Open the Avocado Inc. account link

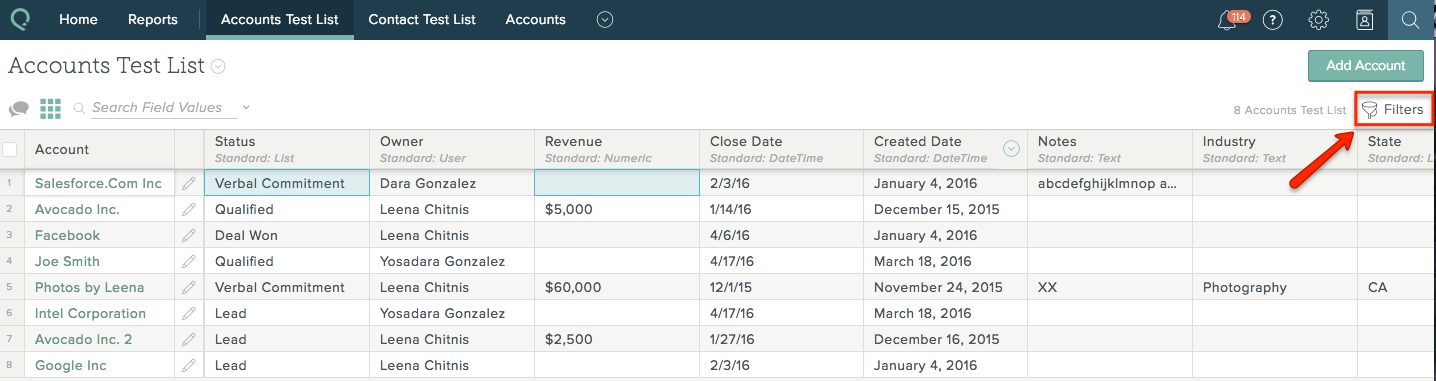(x=77, y=209)
